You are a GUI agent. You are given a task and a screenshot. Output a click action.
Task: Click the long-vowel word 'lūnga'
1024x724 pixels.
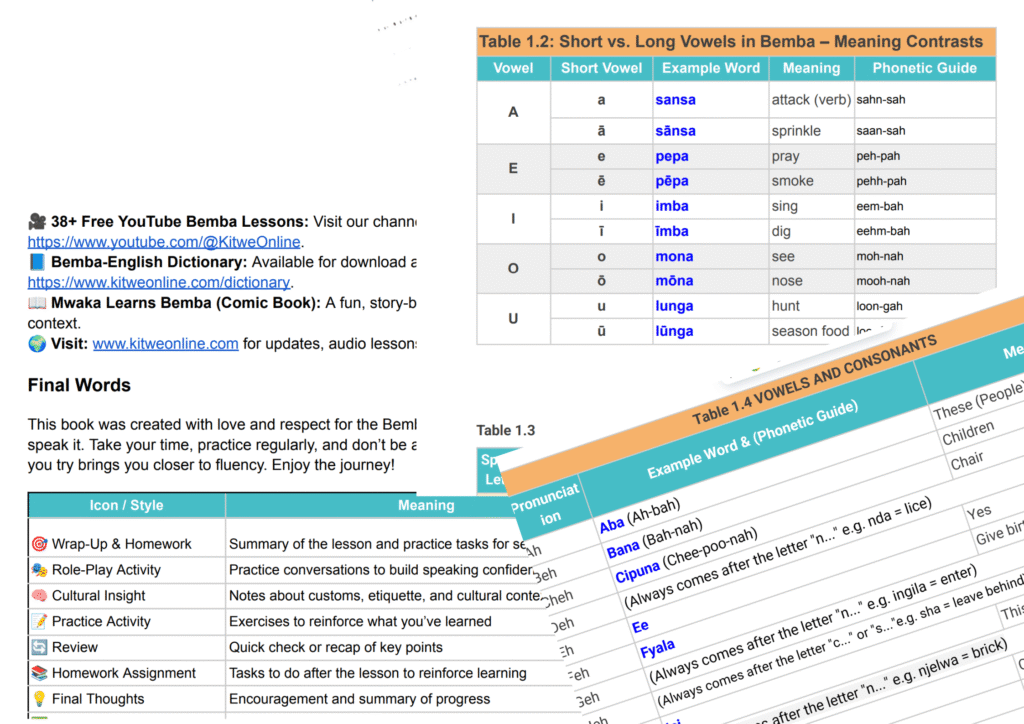(x=674, y=331)
